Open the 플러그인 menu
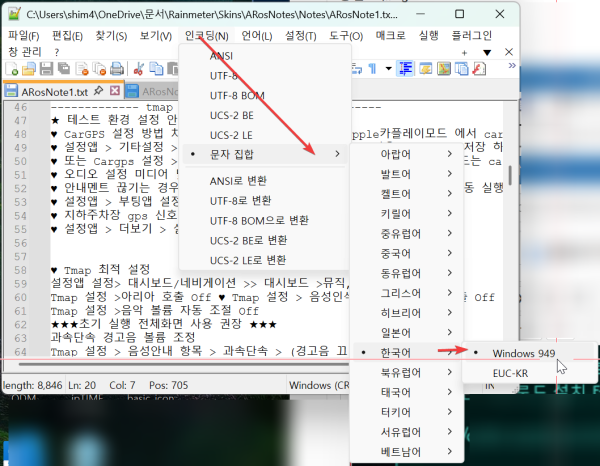Viewport: 600px width, 466px height. pyautogui.click(x=471, y=36)
